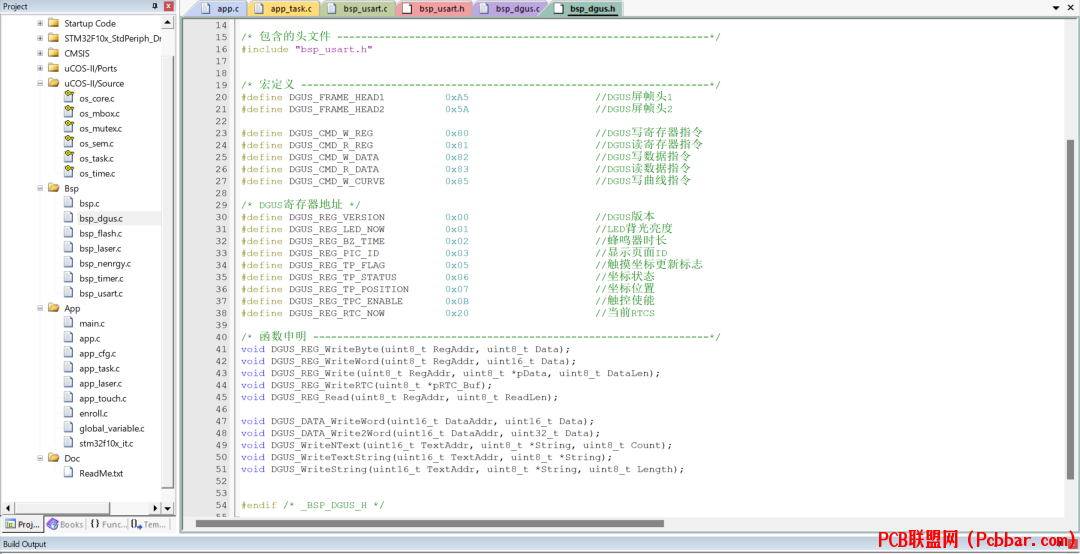Screen dimensions: 1080x554
Task: Place cursor on DGUS_REG_WriteByte declaration line
Action: tap(406, 349)
